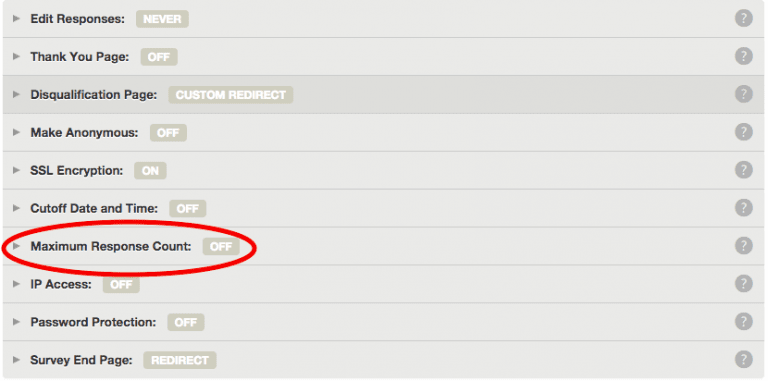768x381 pixels.
Task: Open help icon for SSL Encryption
Action: (x=744, y=170)
